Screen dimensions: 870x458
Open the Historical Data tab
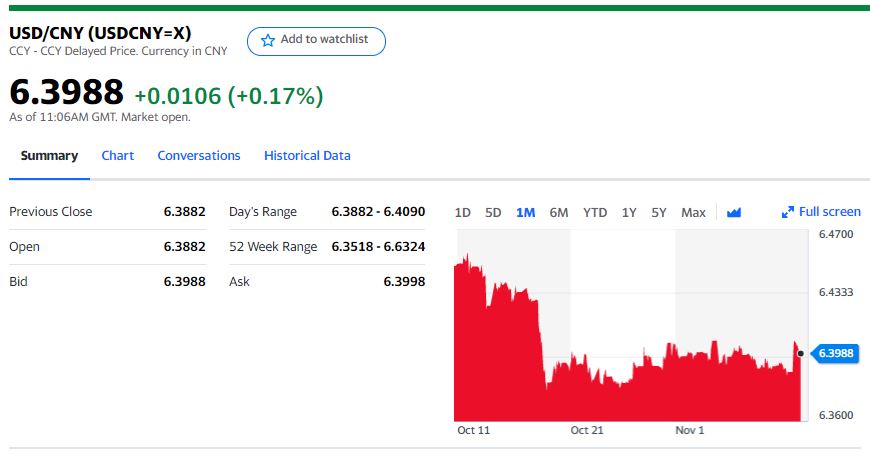[307, 156]
